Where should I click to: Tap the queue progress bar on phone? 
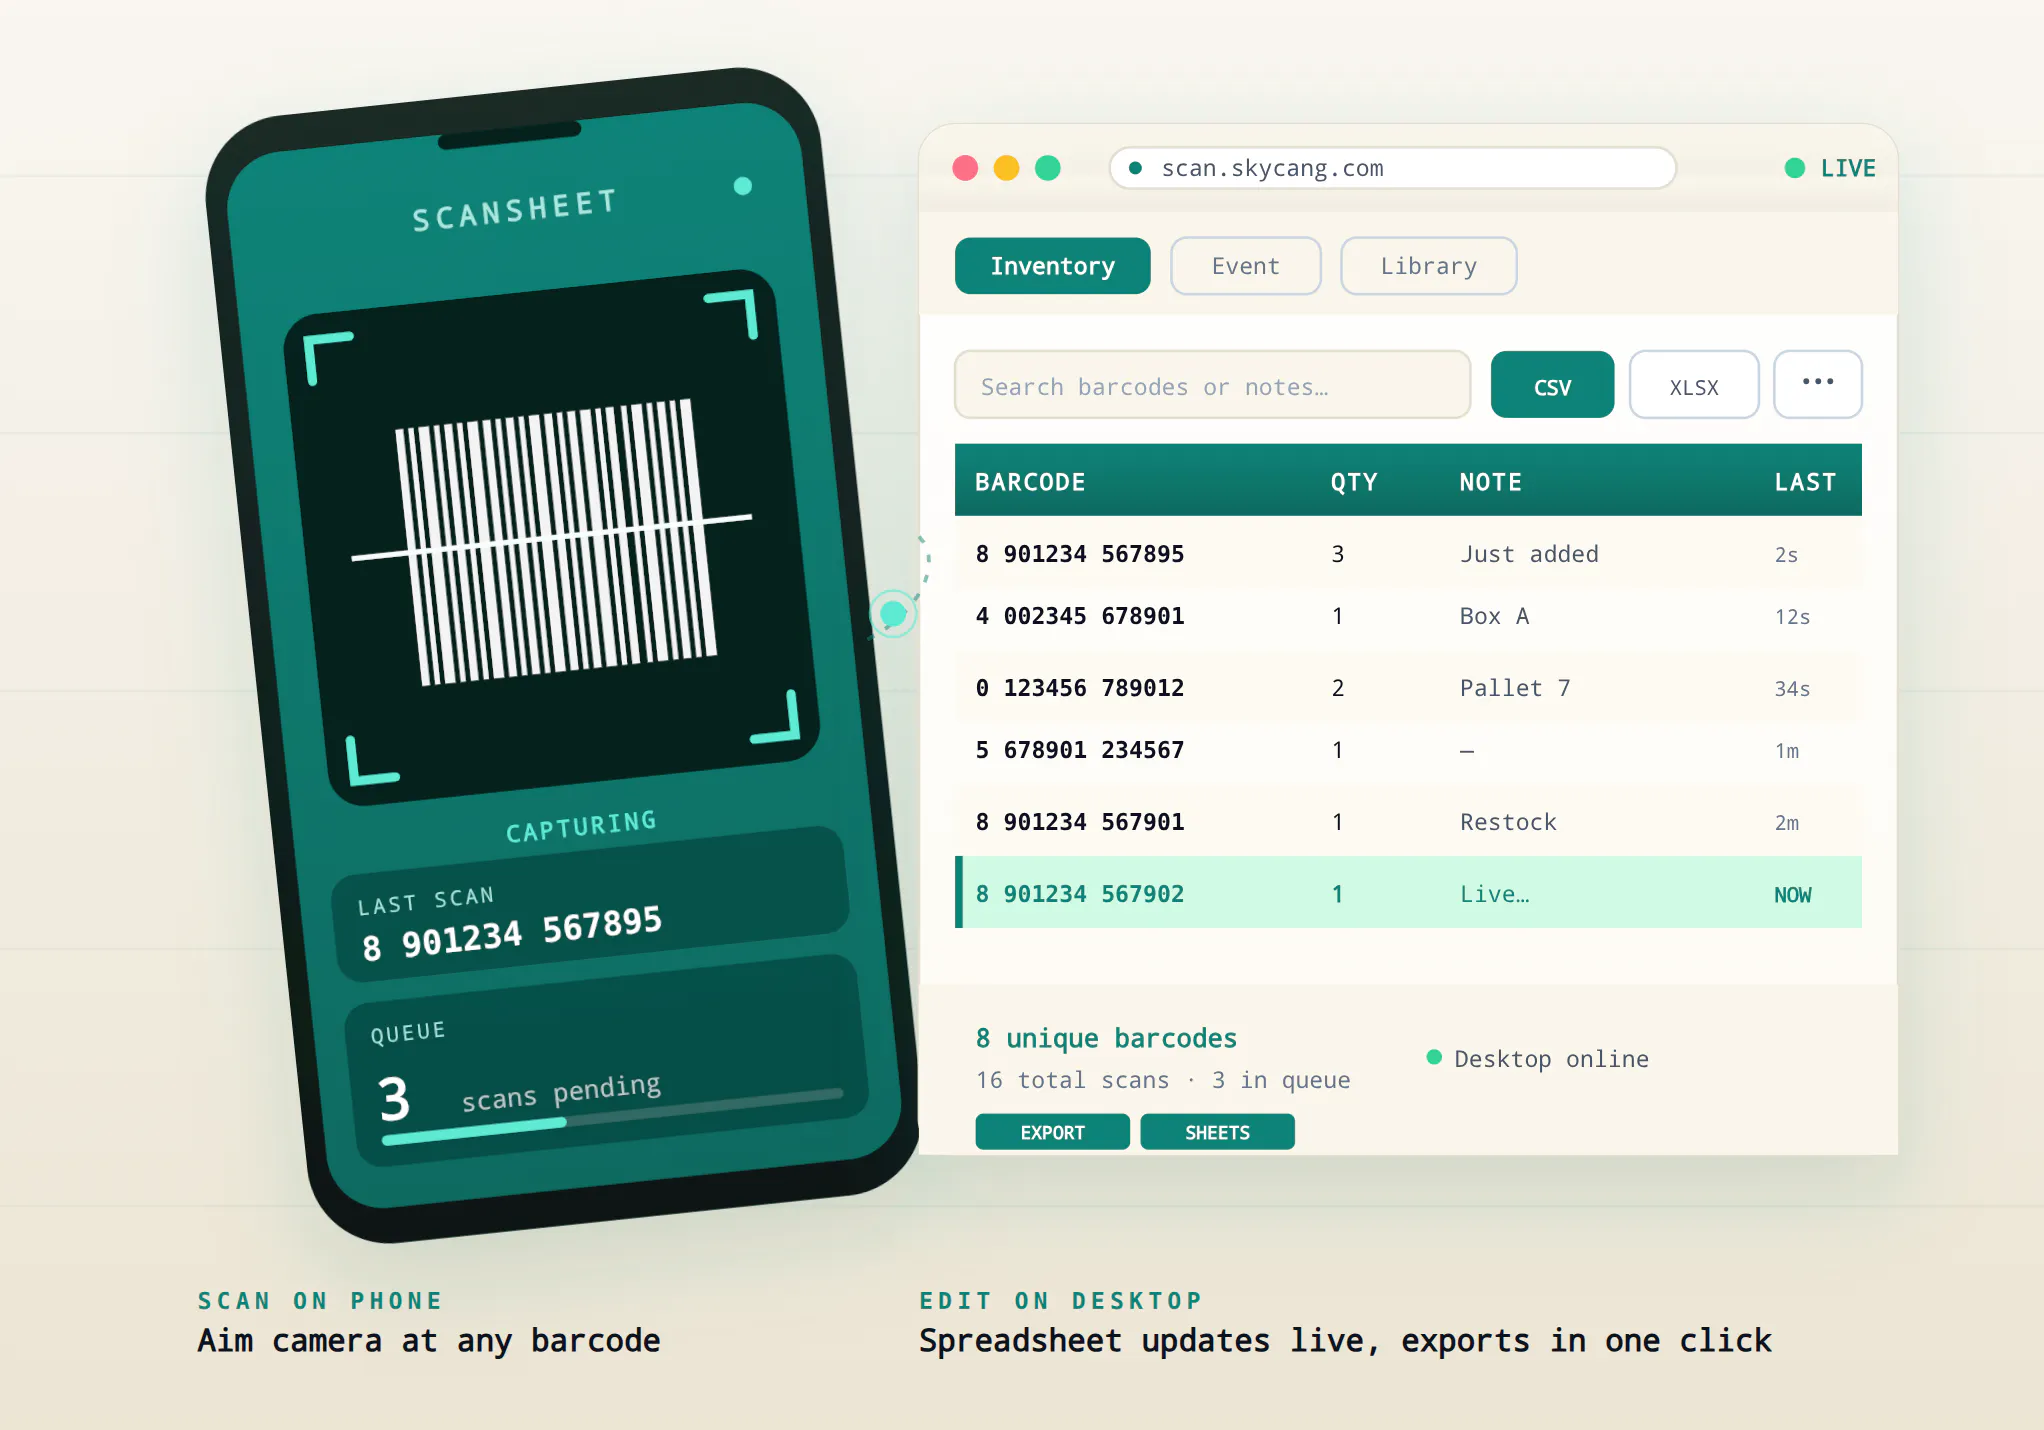click(x=612, y=1115)
